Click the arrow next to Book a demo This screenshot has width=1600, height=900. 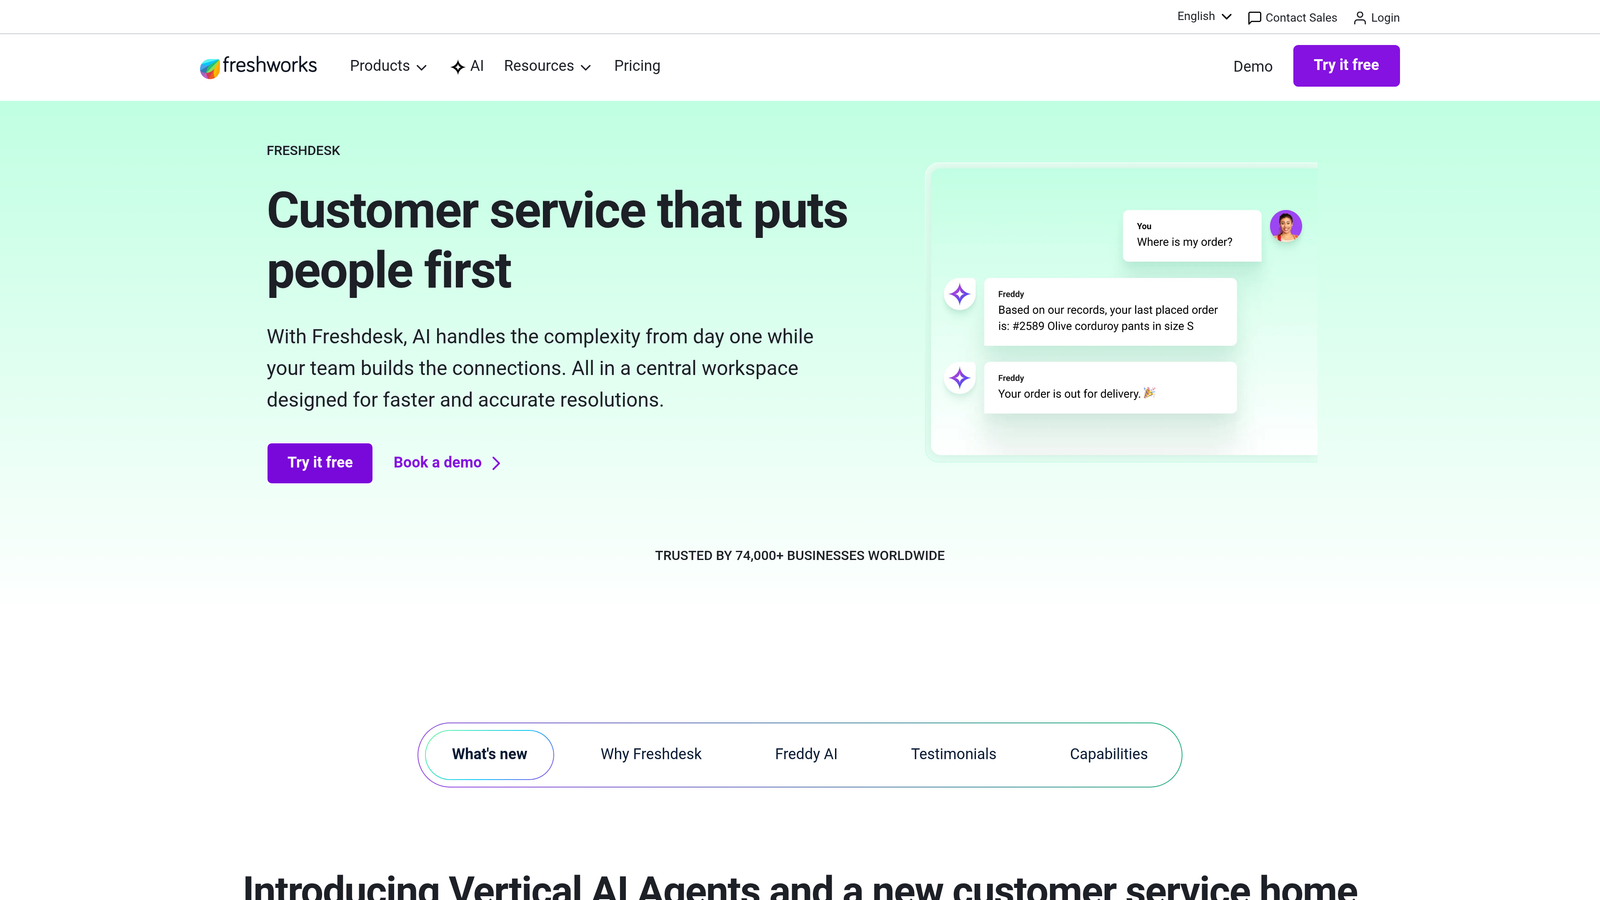point(496,463)
